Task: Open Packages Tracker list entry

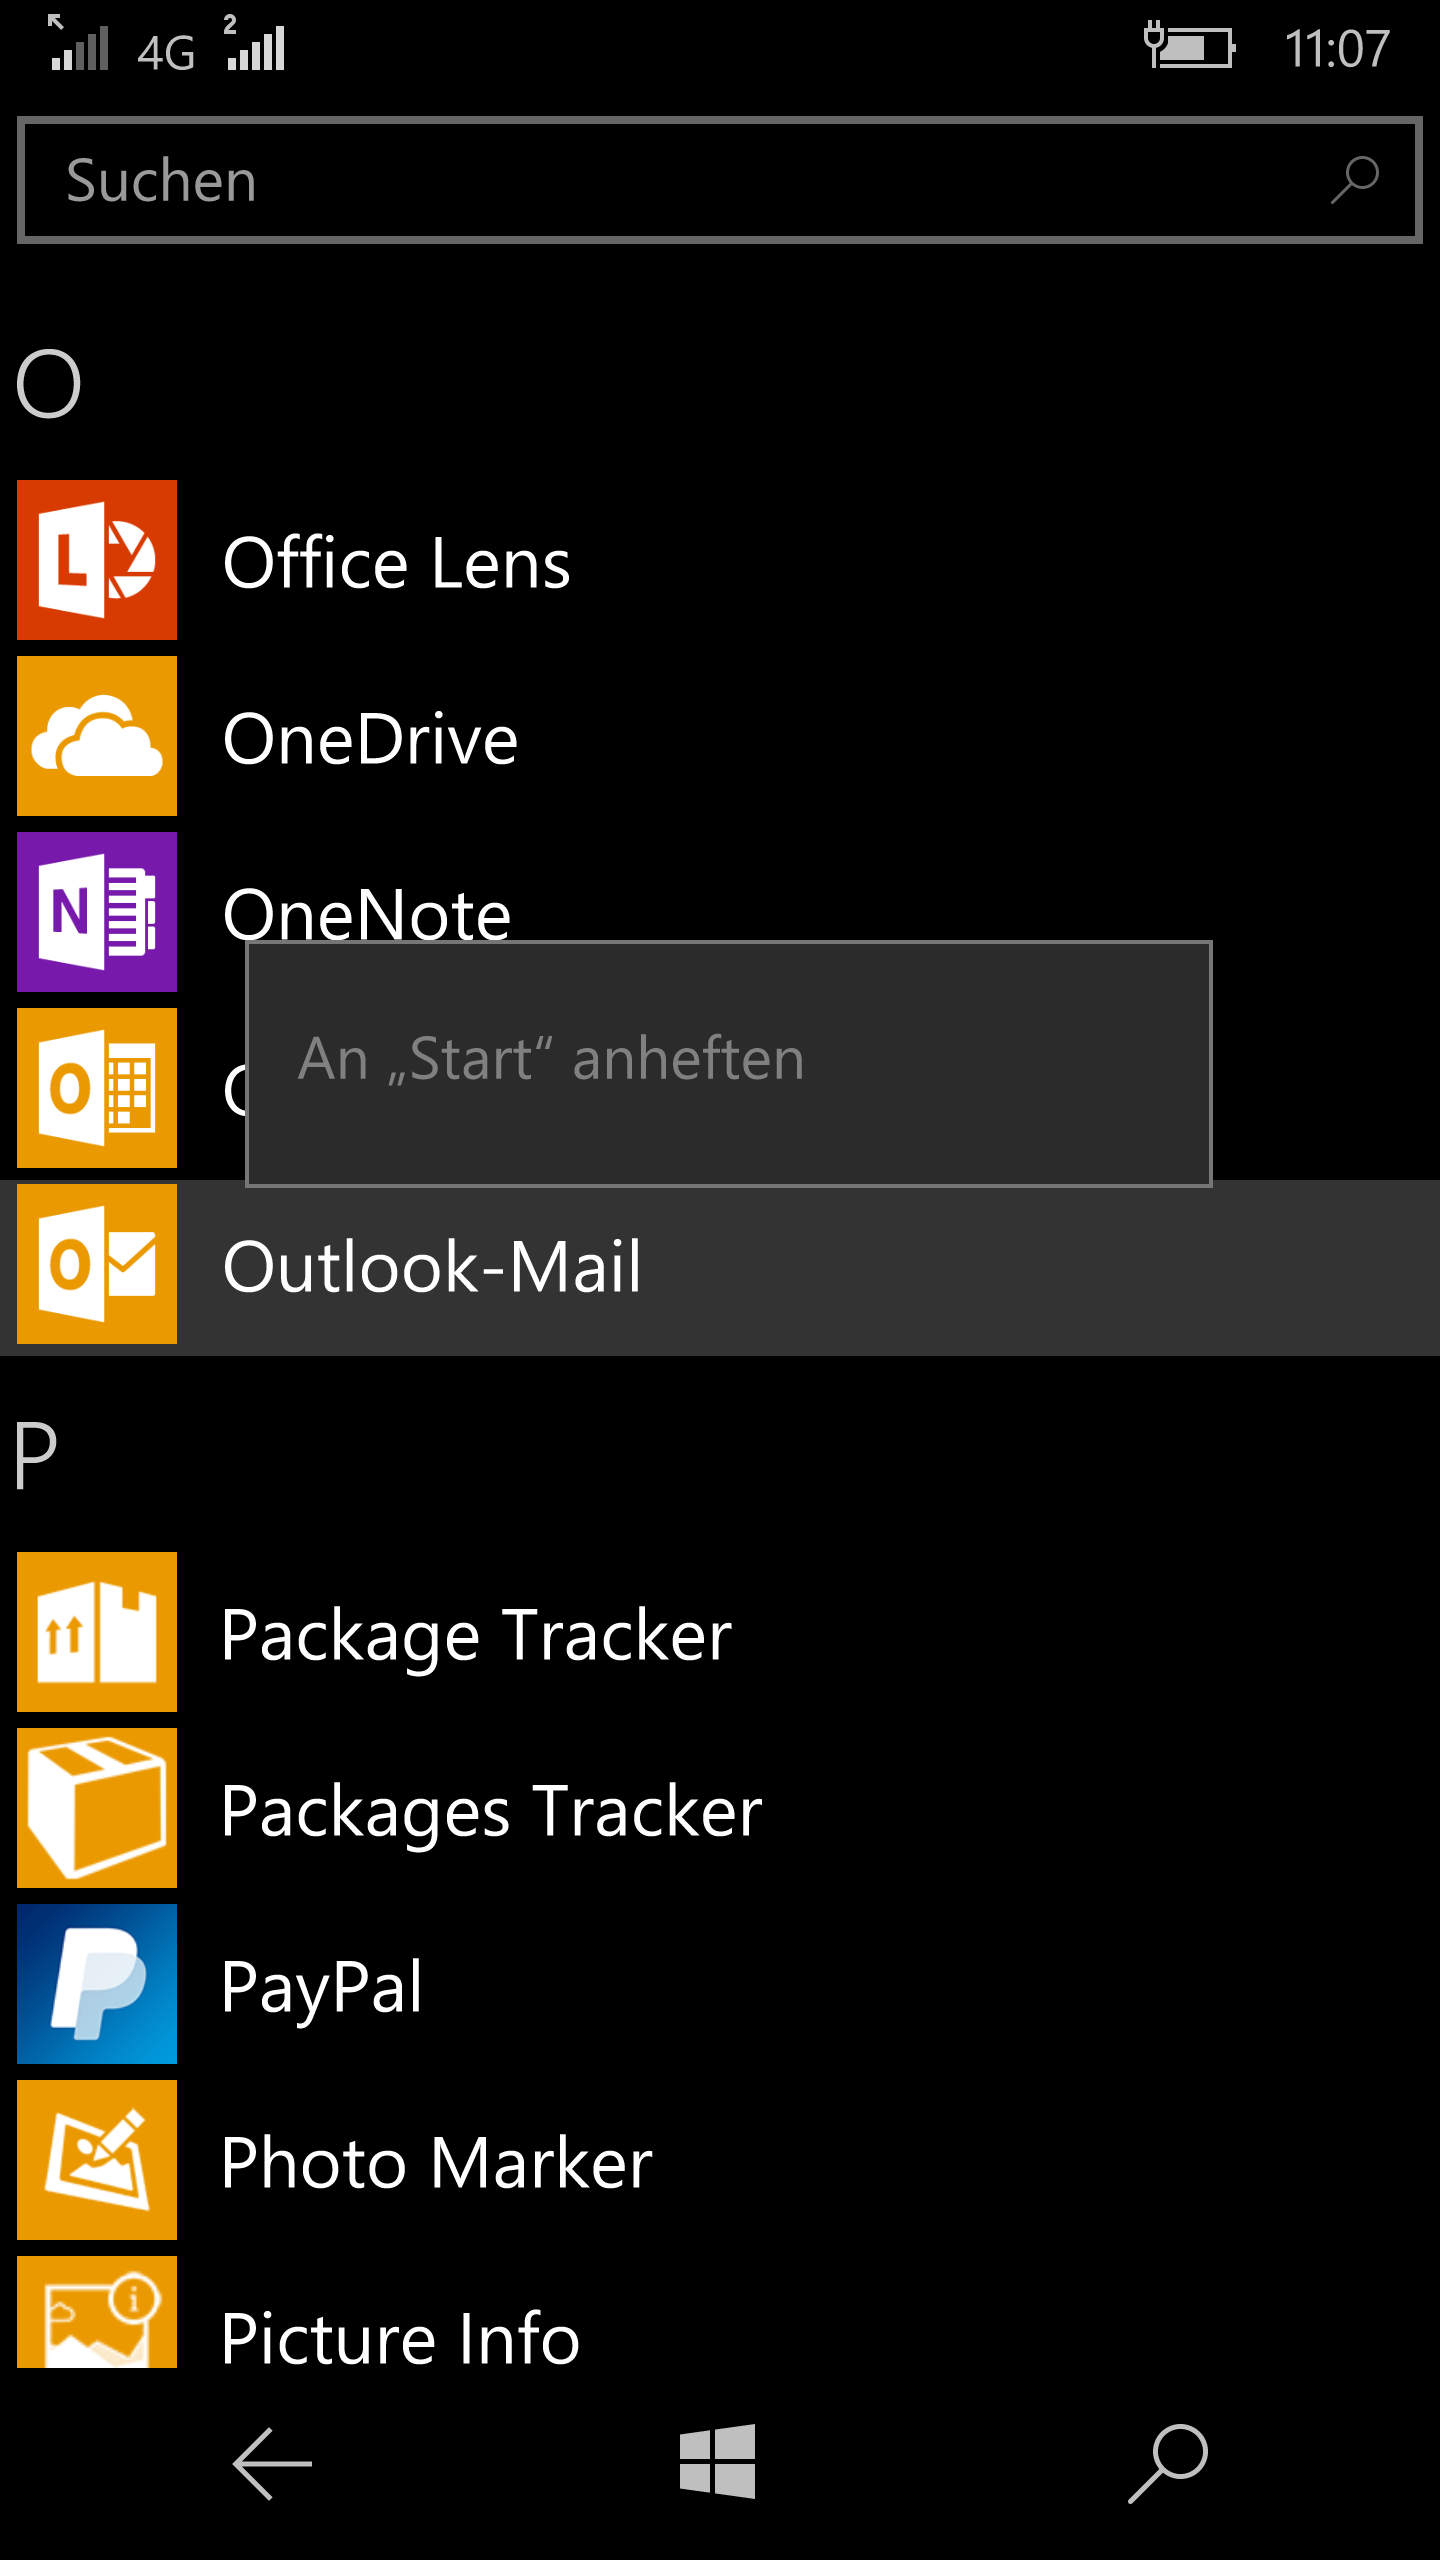Action: pos(491,1812)
